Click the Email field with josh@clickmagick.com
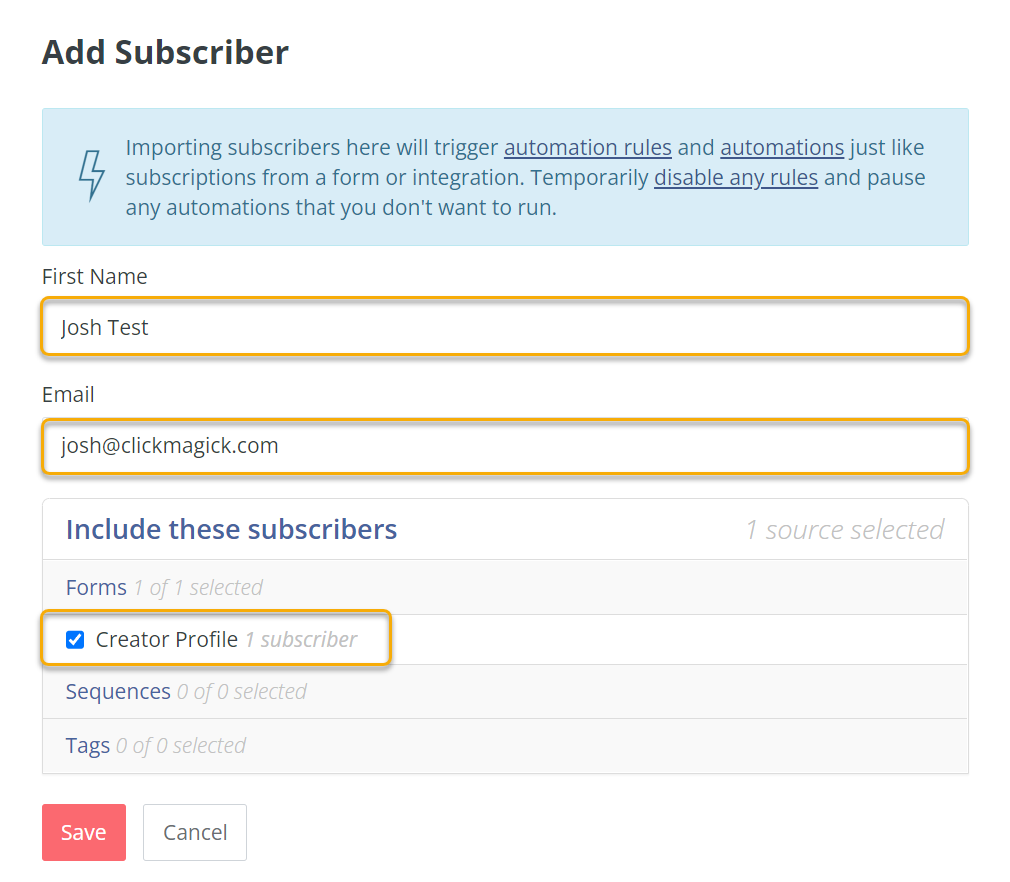Viewport: 1010px width, 882px height. point(504,446)
